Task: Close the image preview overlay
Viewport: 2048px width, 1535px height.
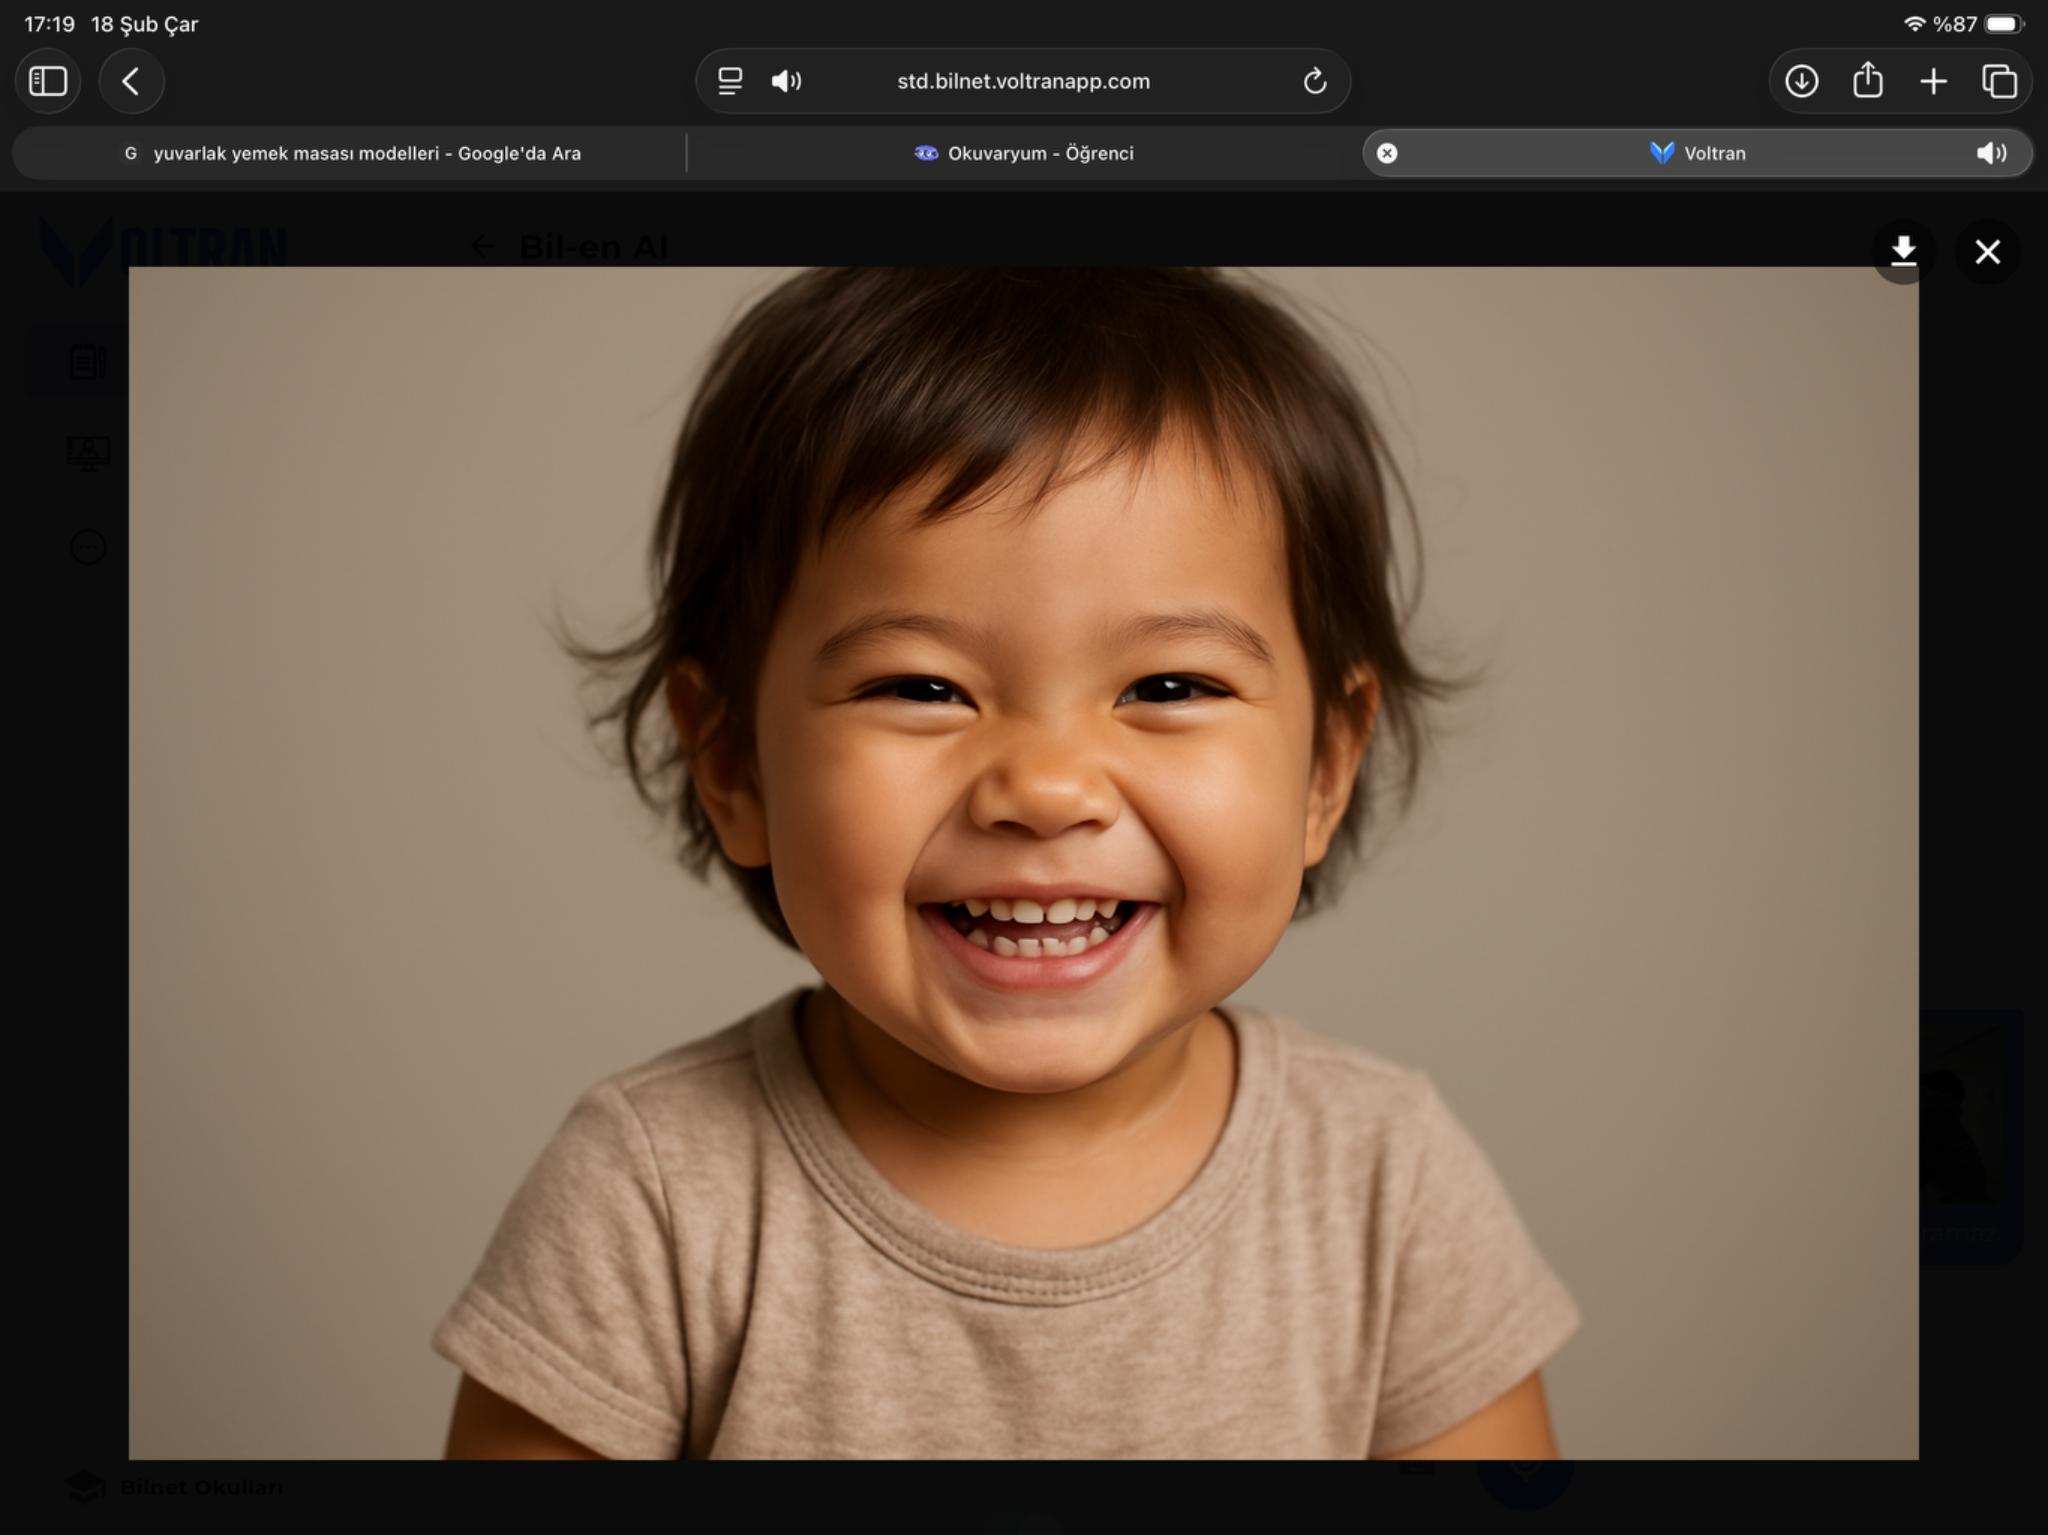Action: tap(1987, 251)
